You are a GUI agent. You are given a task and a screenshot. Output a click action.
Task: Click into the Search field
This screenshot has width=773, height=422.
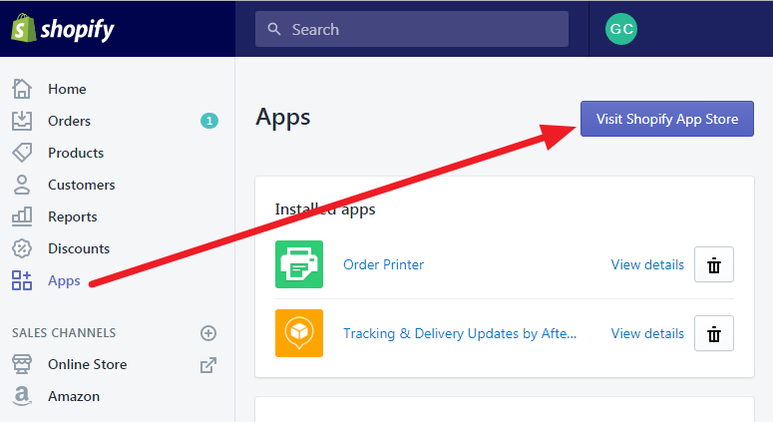(420, 30)
